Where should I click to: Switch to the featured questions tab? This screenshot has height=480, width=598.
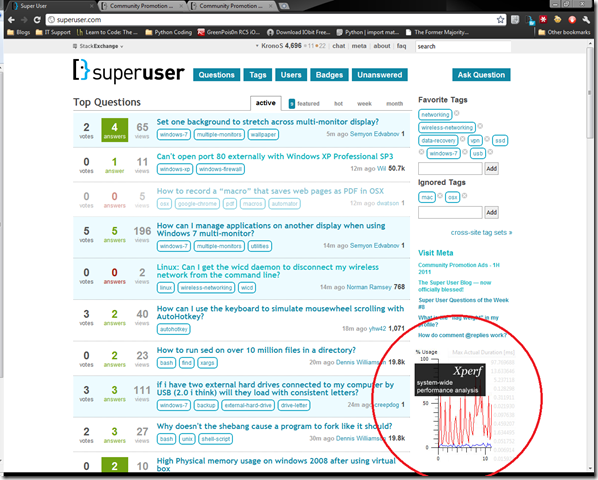click(x=304, y=103)
